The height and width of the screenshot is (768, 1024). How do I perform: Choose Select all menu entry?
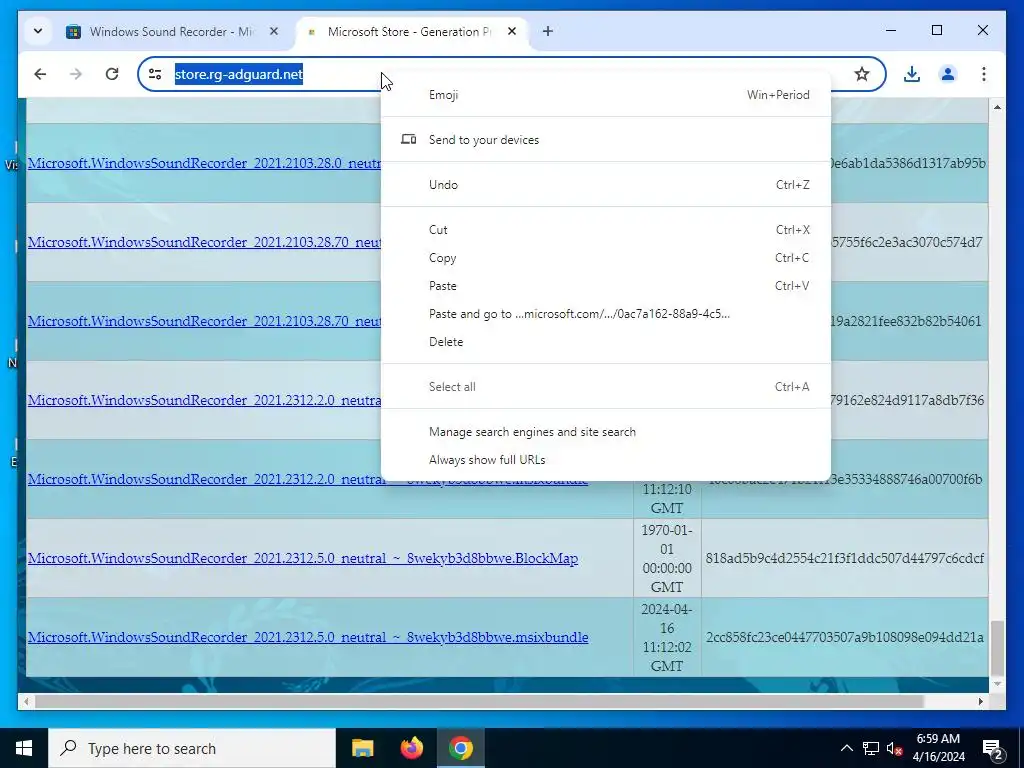coord(605,387)
